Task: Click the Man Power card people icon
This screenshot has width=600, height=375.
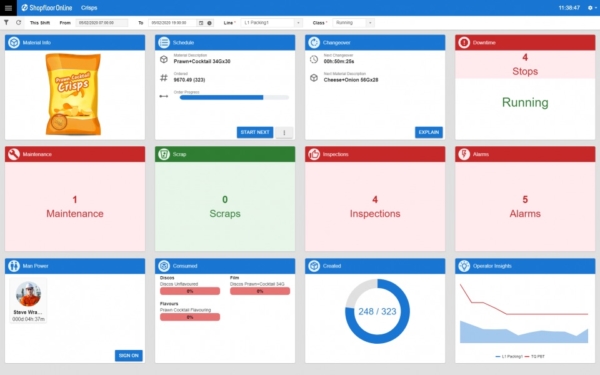Action: coord(14,266)
